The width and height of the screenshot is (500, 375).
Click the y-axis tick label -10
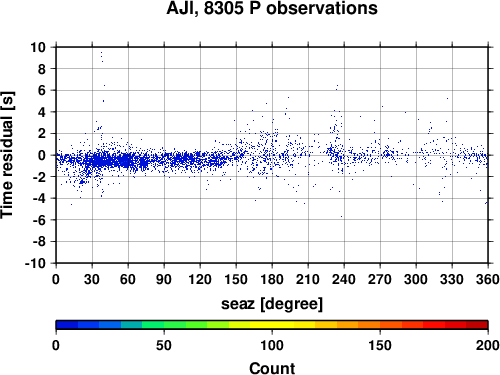point(35,263)
